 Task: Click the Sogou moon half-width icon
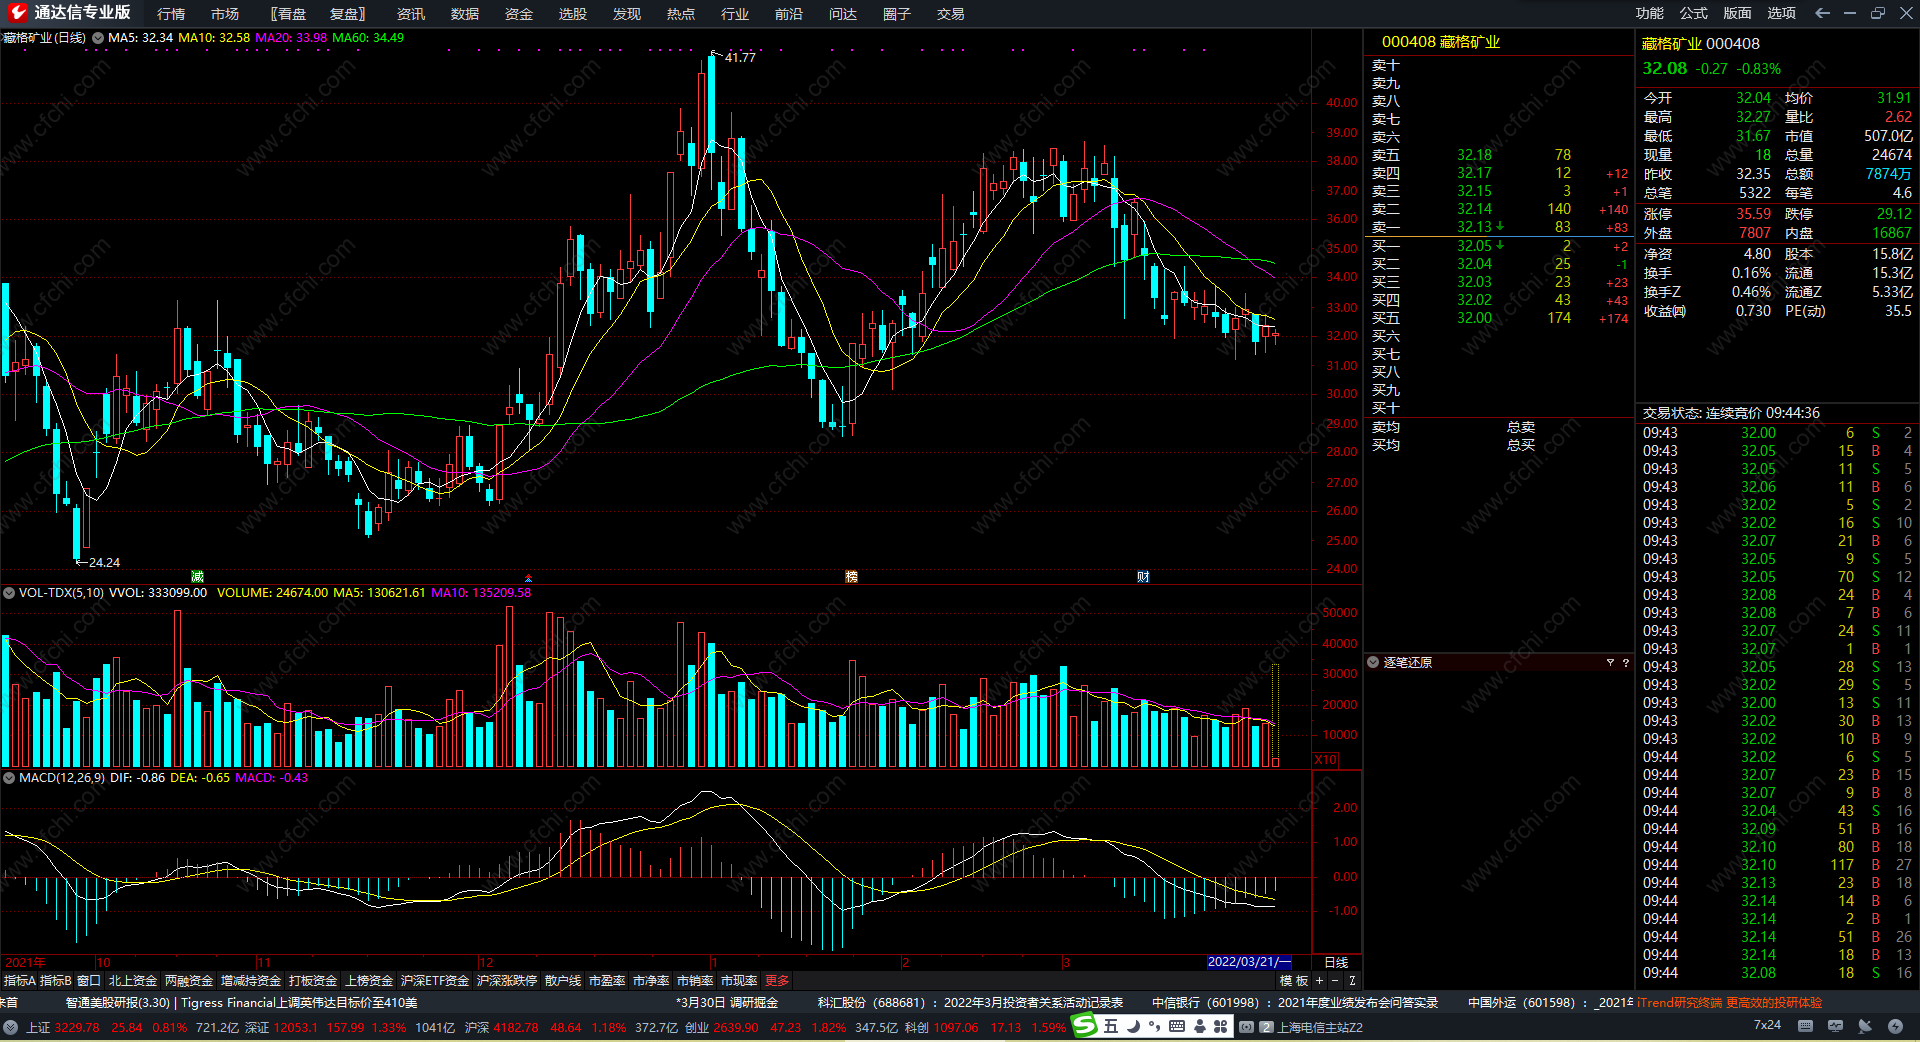coord(1134,1026)
